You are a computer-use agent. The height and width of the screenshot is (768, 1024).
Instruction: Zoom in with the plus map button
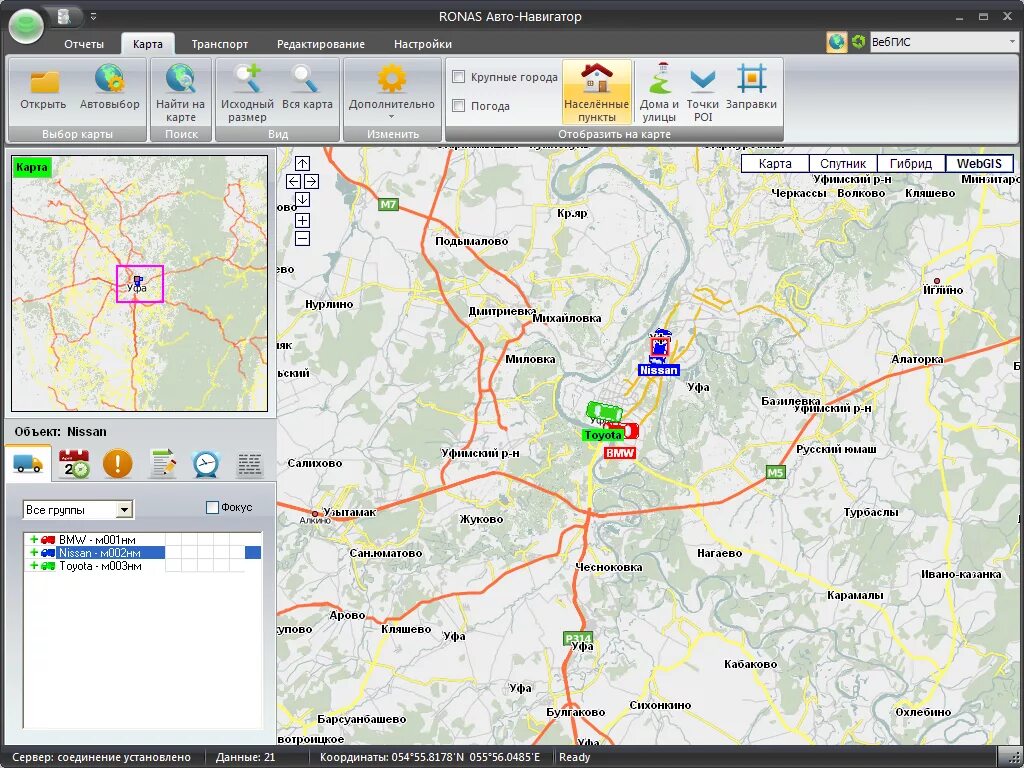click(x=302, y=221)
